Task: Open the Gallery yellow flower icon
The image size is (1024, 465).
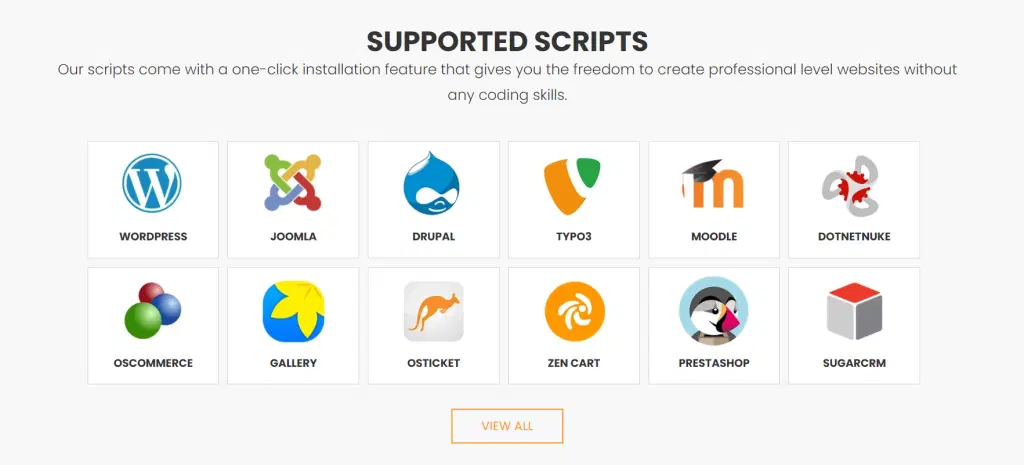Action: [293, 311]
